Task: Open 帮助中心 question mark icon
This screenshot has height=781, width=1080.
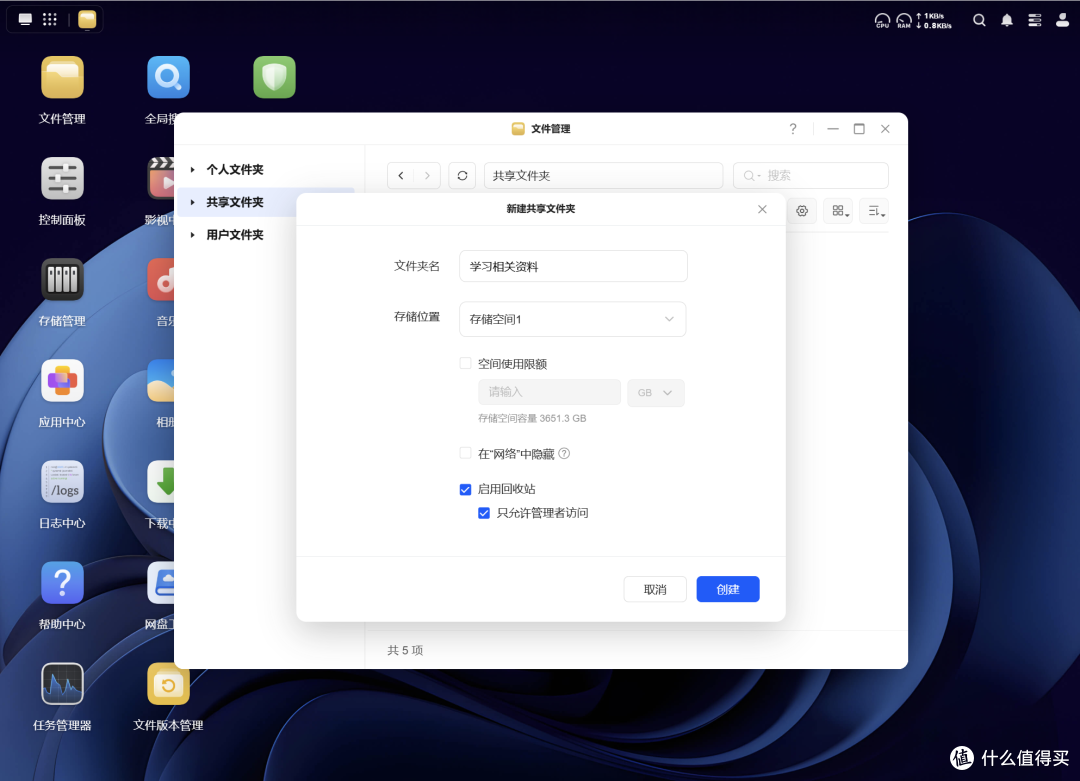Action: (62, 583)
